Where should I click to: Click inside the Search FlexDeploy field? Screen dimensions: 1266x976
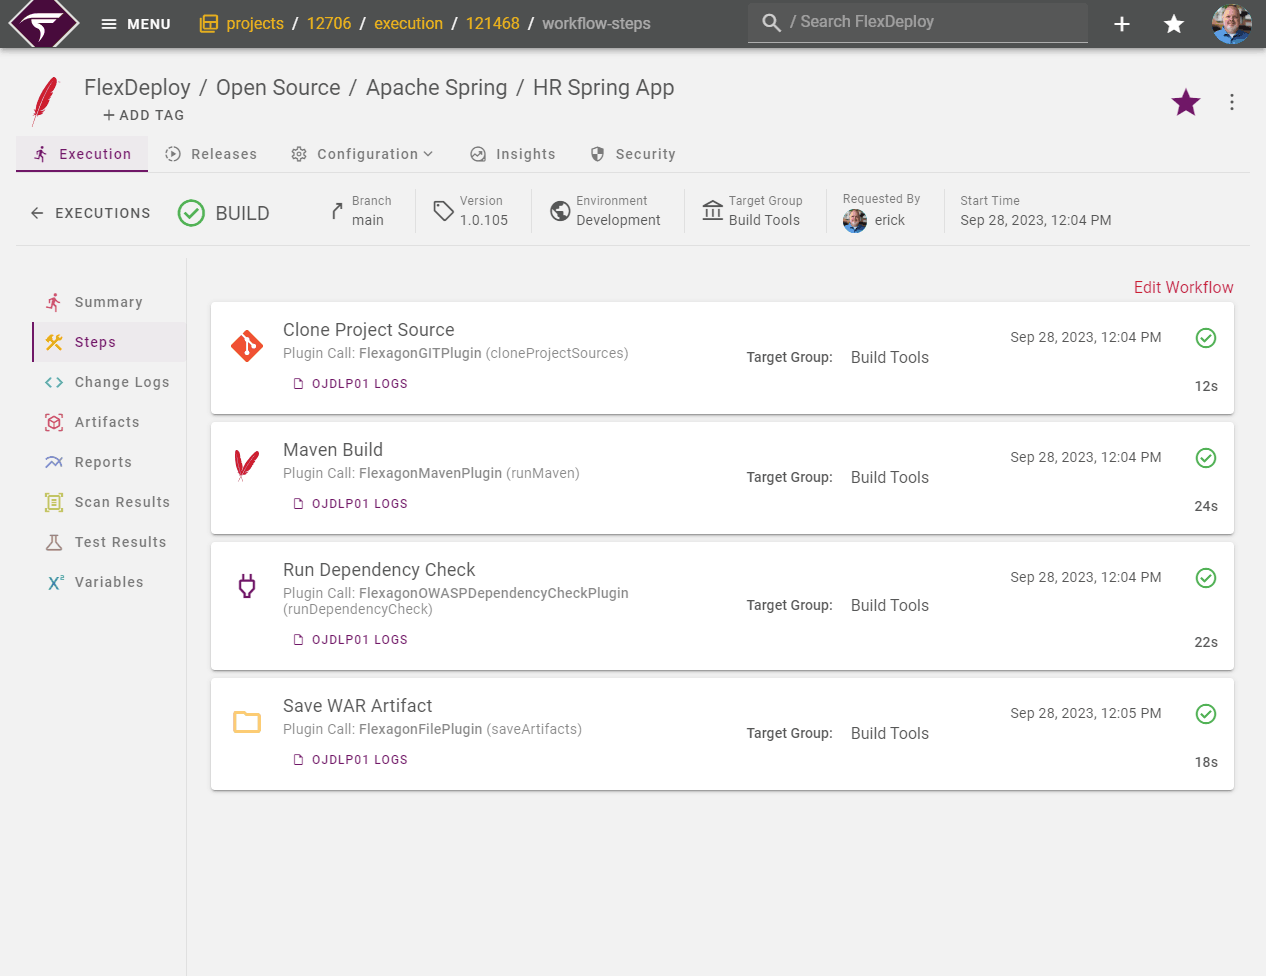[x=917, y=22]
